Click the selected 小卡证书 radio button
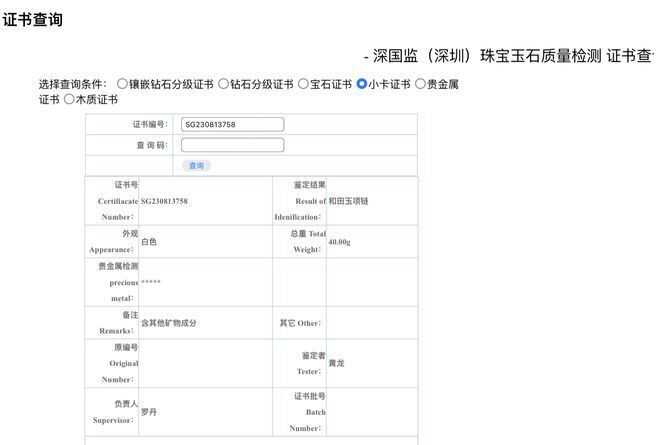The image size is (660, 445). (362, 85)
